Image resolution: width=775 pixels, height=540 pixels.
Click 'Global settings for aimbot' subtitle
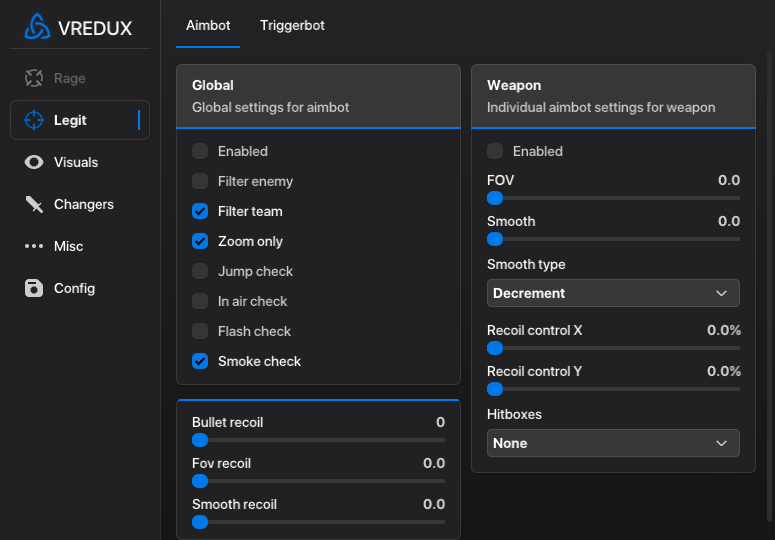point(270,107)
